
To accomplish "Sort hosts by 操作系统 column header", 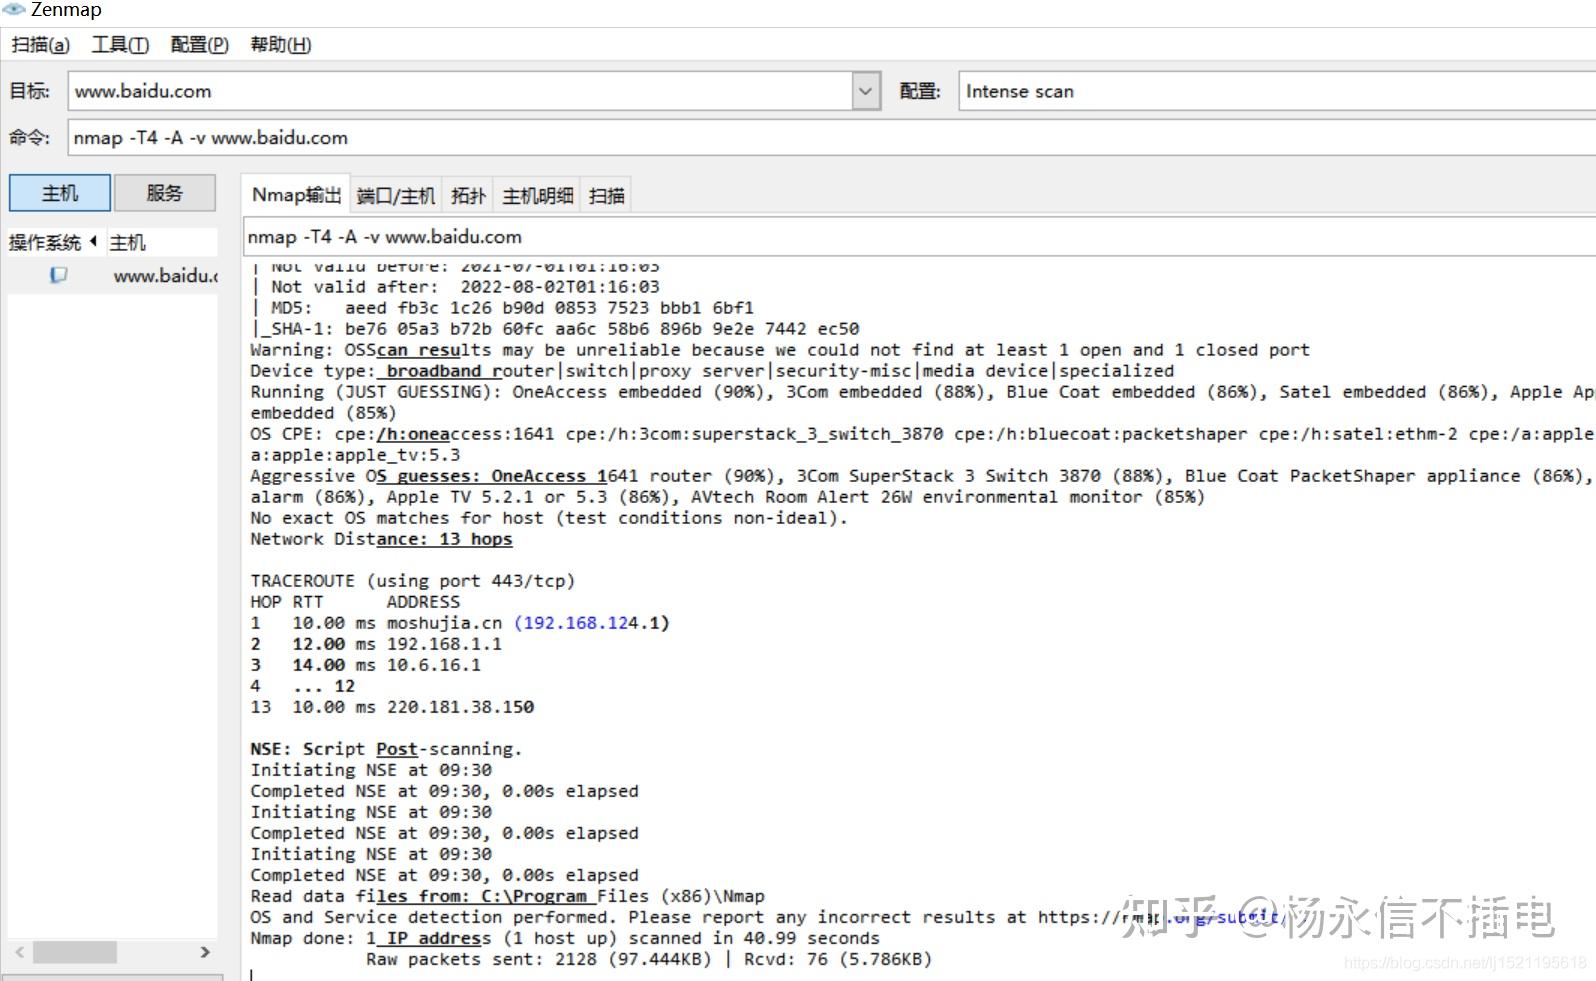I will [x=53, y=242].
